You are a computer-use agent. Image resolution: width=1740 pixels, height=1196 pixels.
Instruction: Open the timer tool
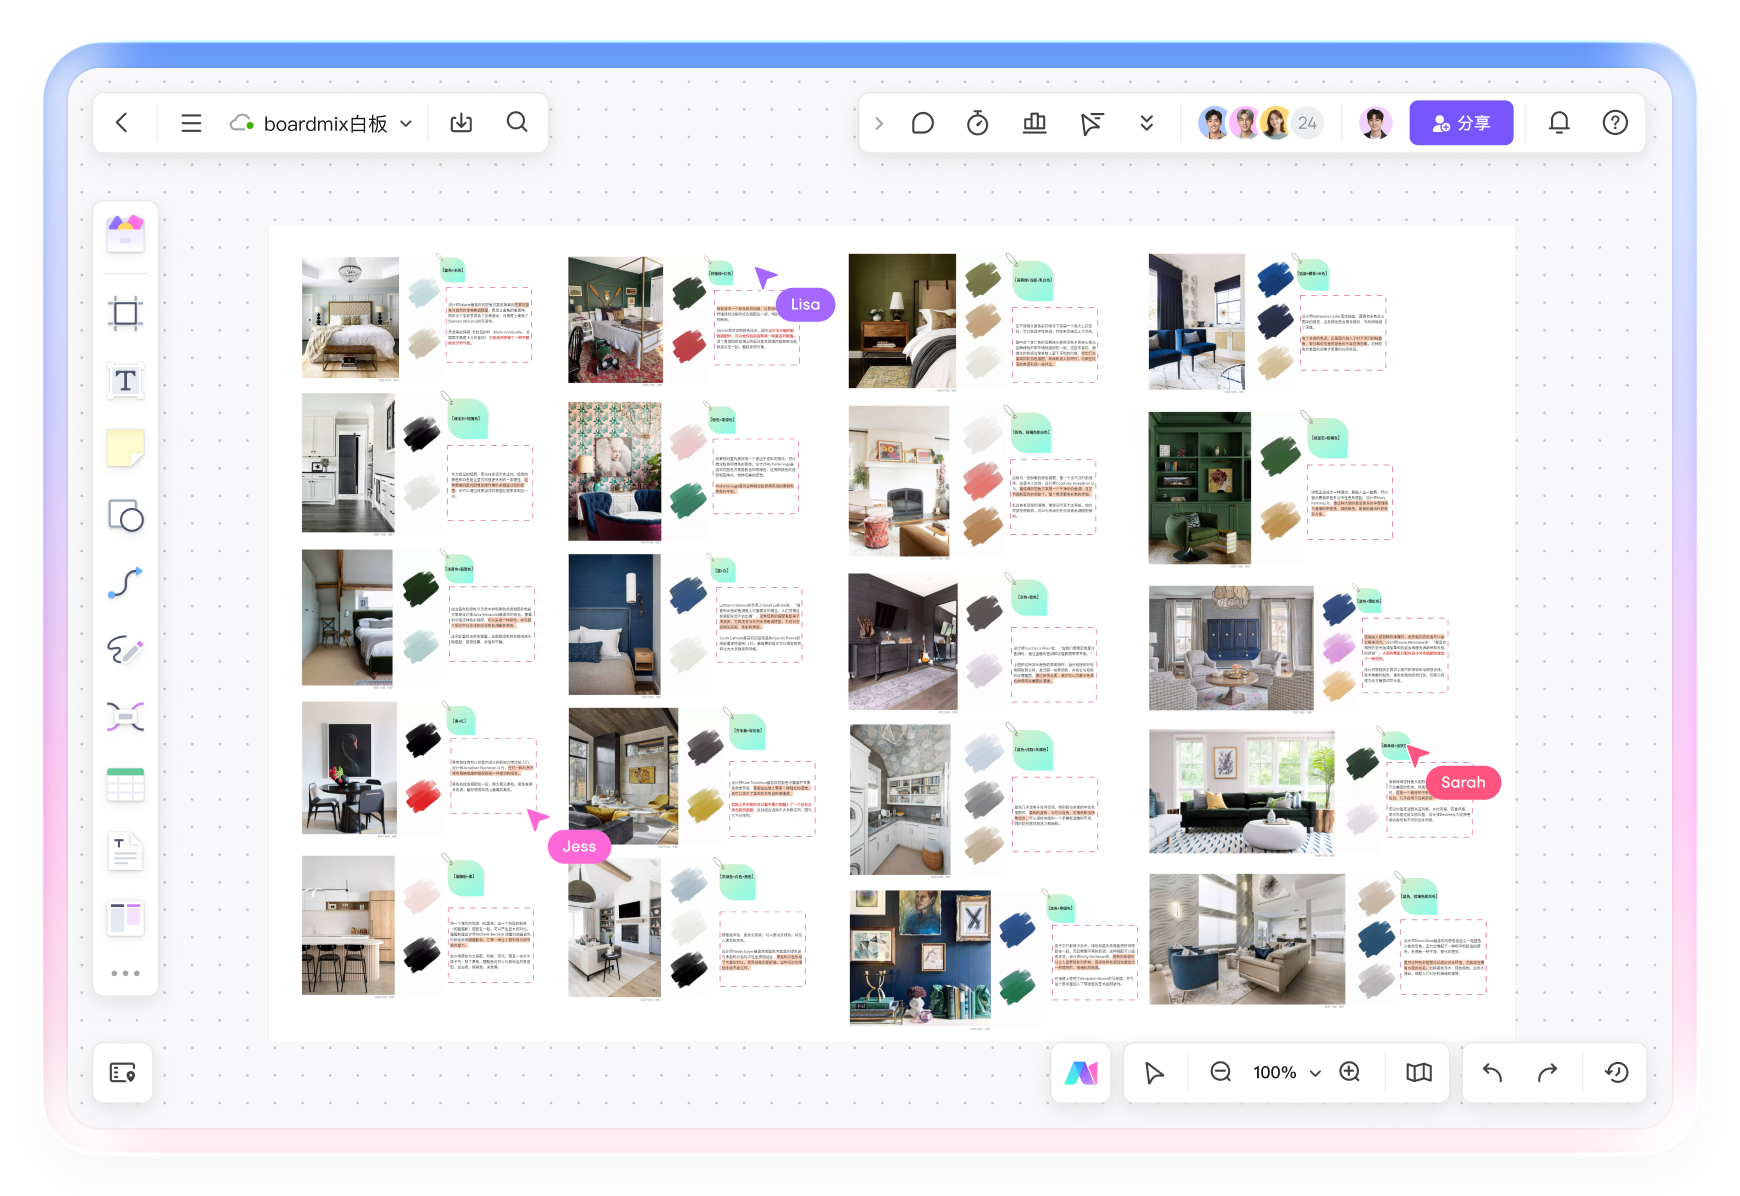[x=977, y=123]
